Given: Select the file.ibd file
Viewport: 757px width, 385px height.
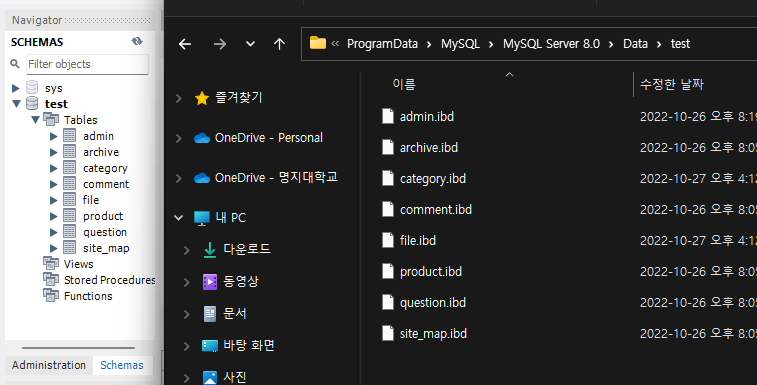Looking at the screenshot, I should 418,241.
